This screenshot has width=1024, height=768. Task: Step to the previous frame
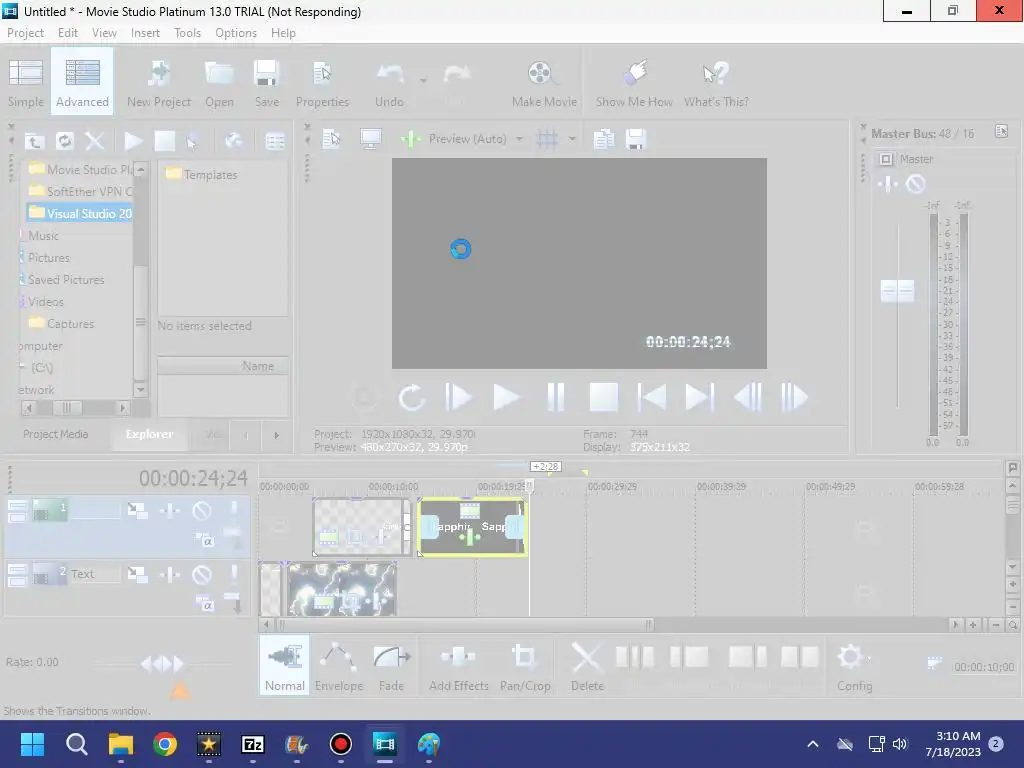coord(748,396)
